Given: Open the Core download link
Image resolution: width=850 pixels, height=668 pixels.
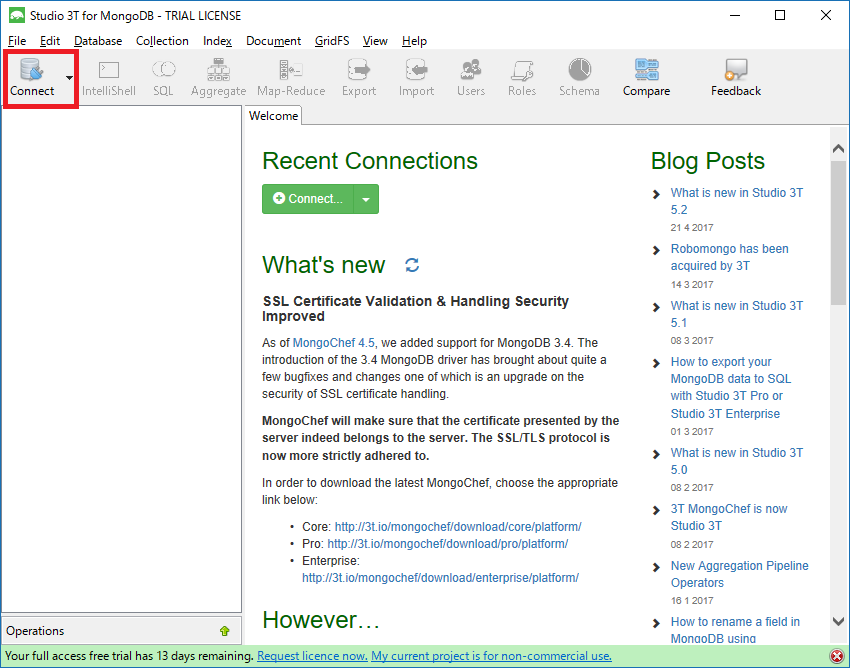Looking at the screenshot, I should click(458, 526).
